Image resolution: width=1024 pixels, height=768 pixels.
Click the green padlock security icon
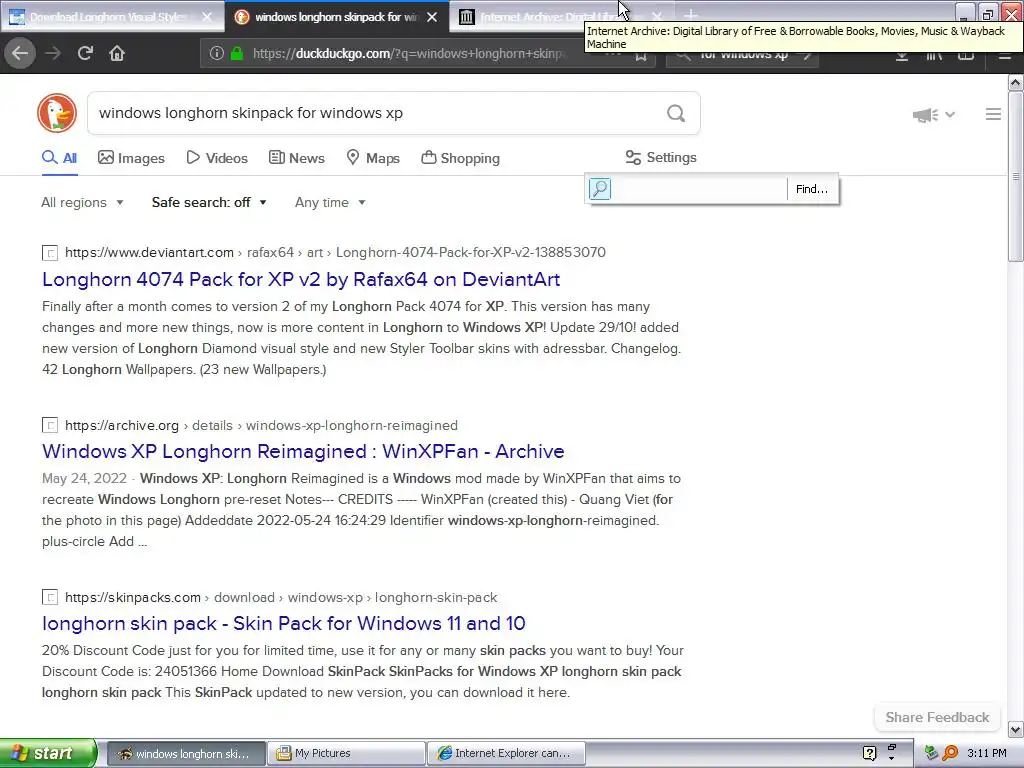[237, 54]
